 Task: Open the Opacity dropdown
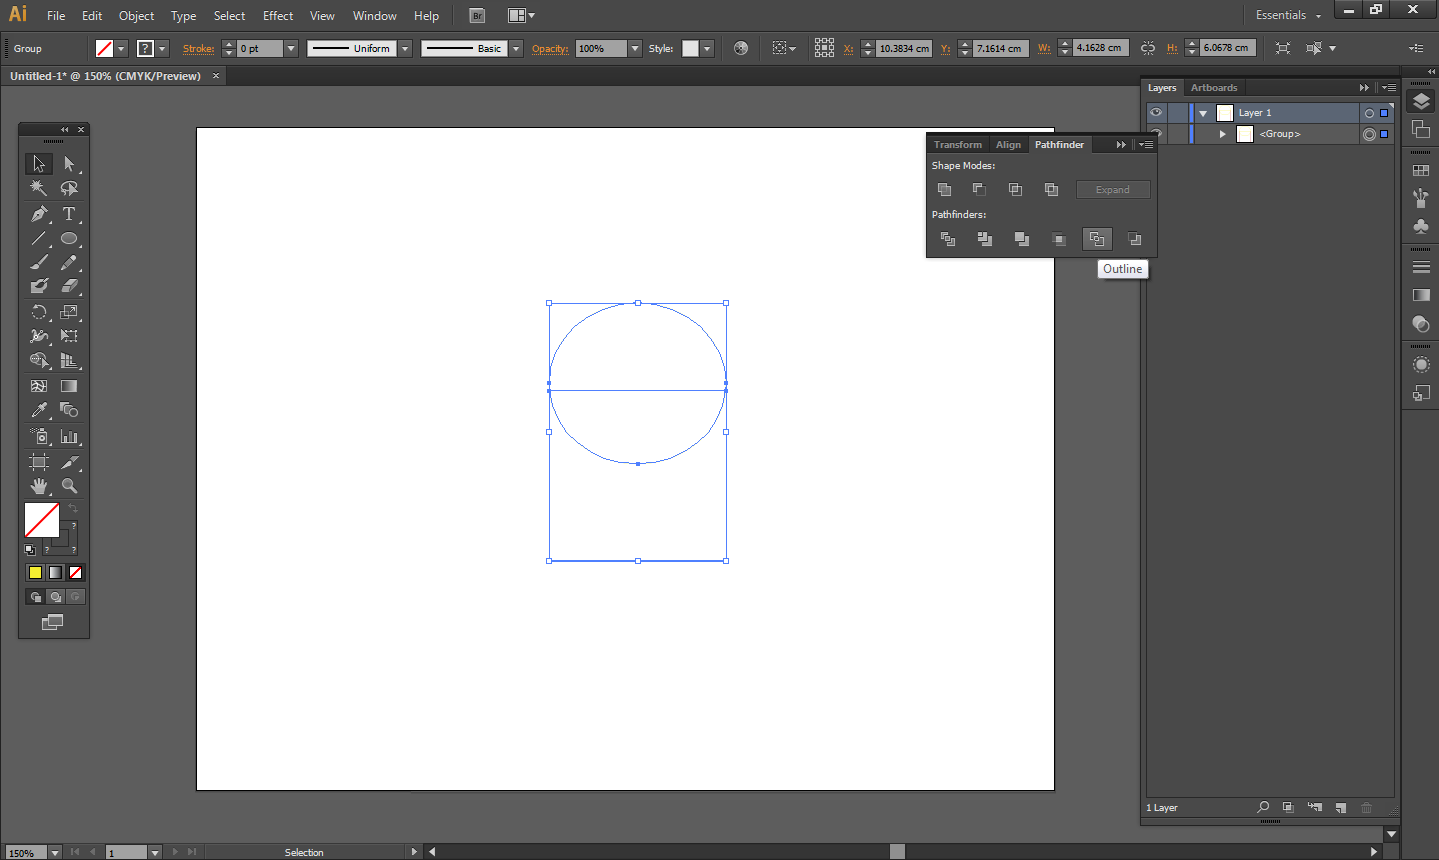(x=633, y=47)
